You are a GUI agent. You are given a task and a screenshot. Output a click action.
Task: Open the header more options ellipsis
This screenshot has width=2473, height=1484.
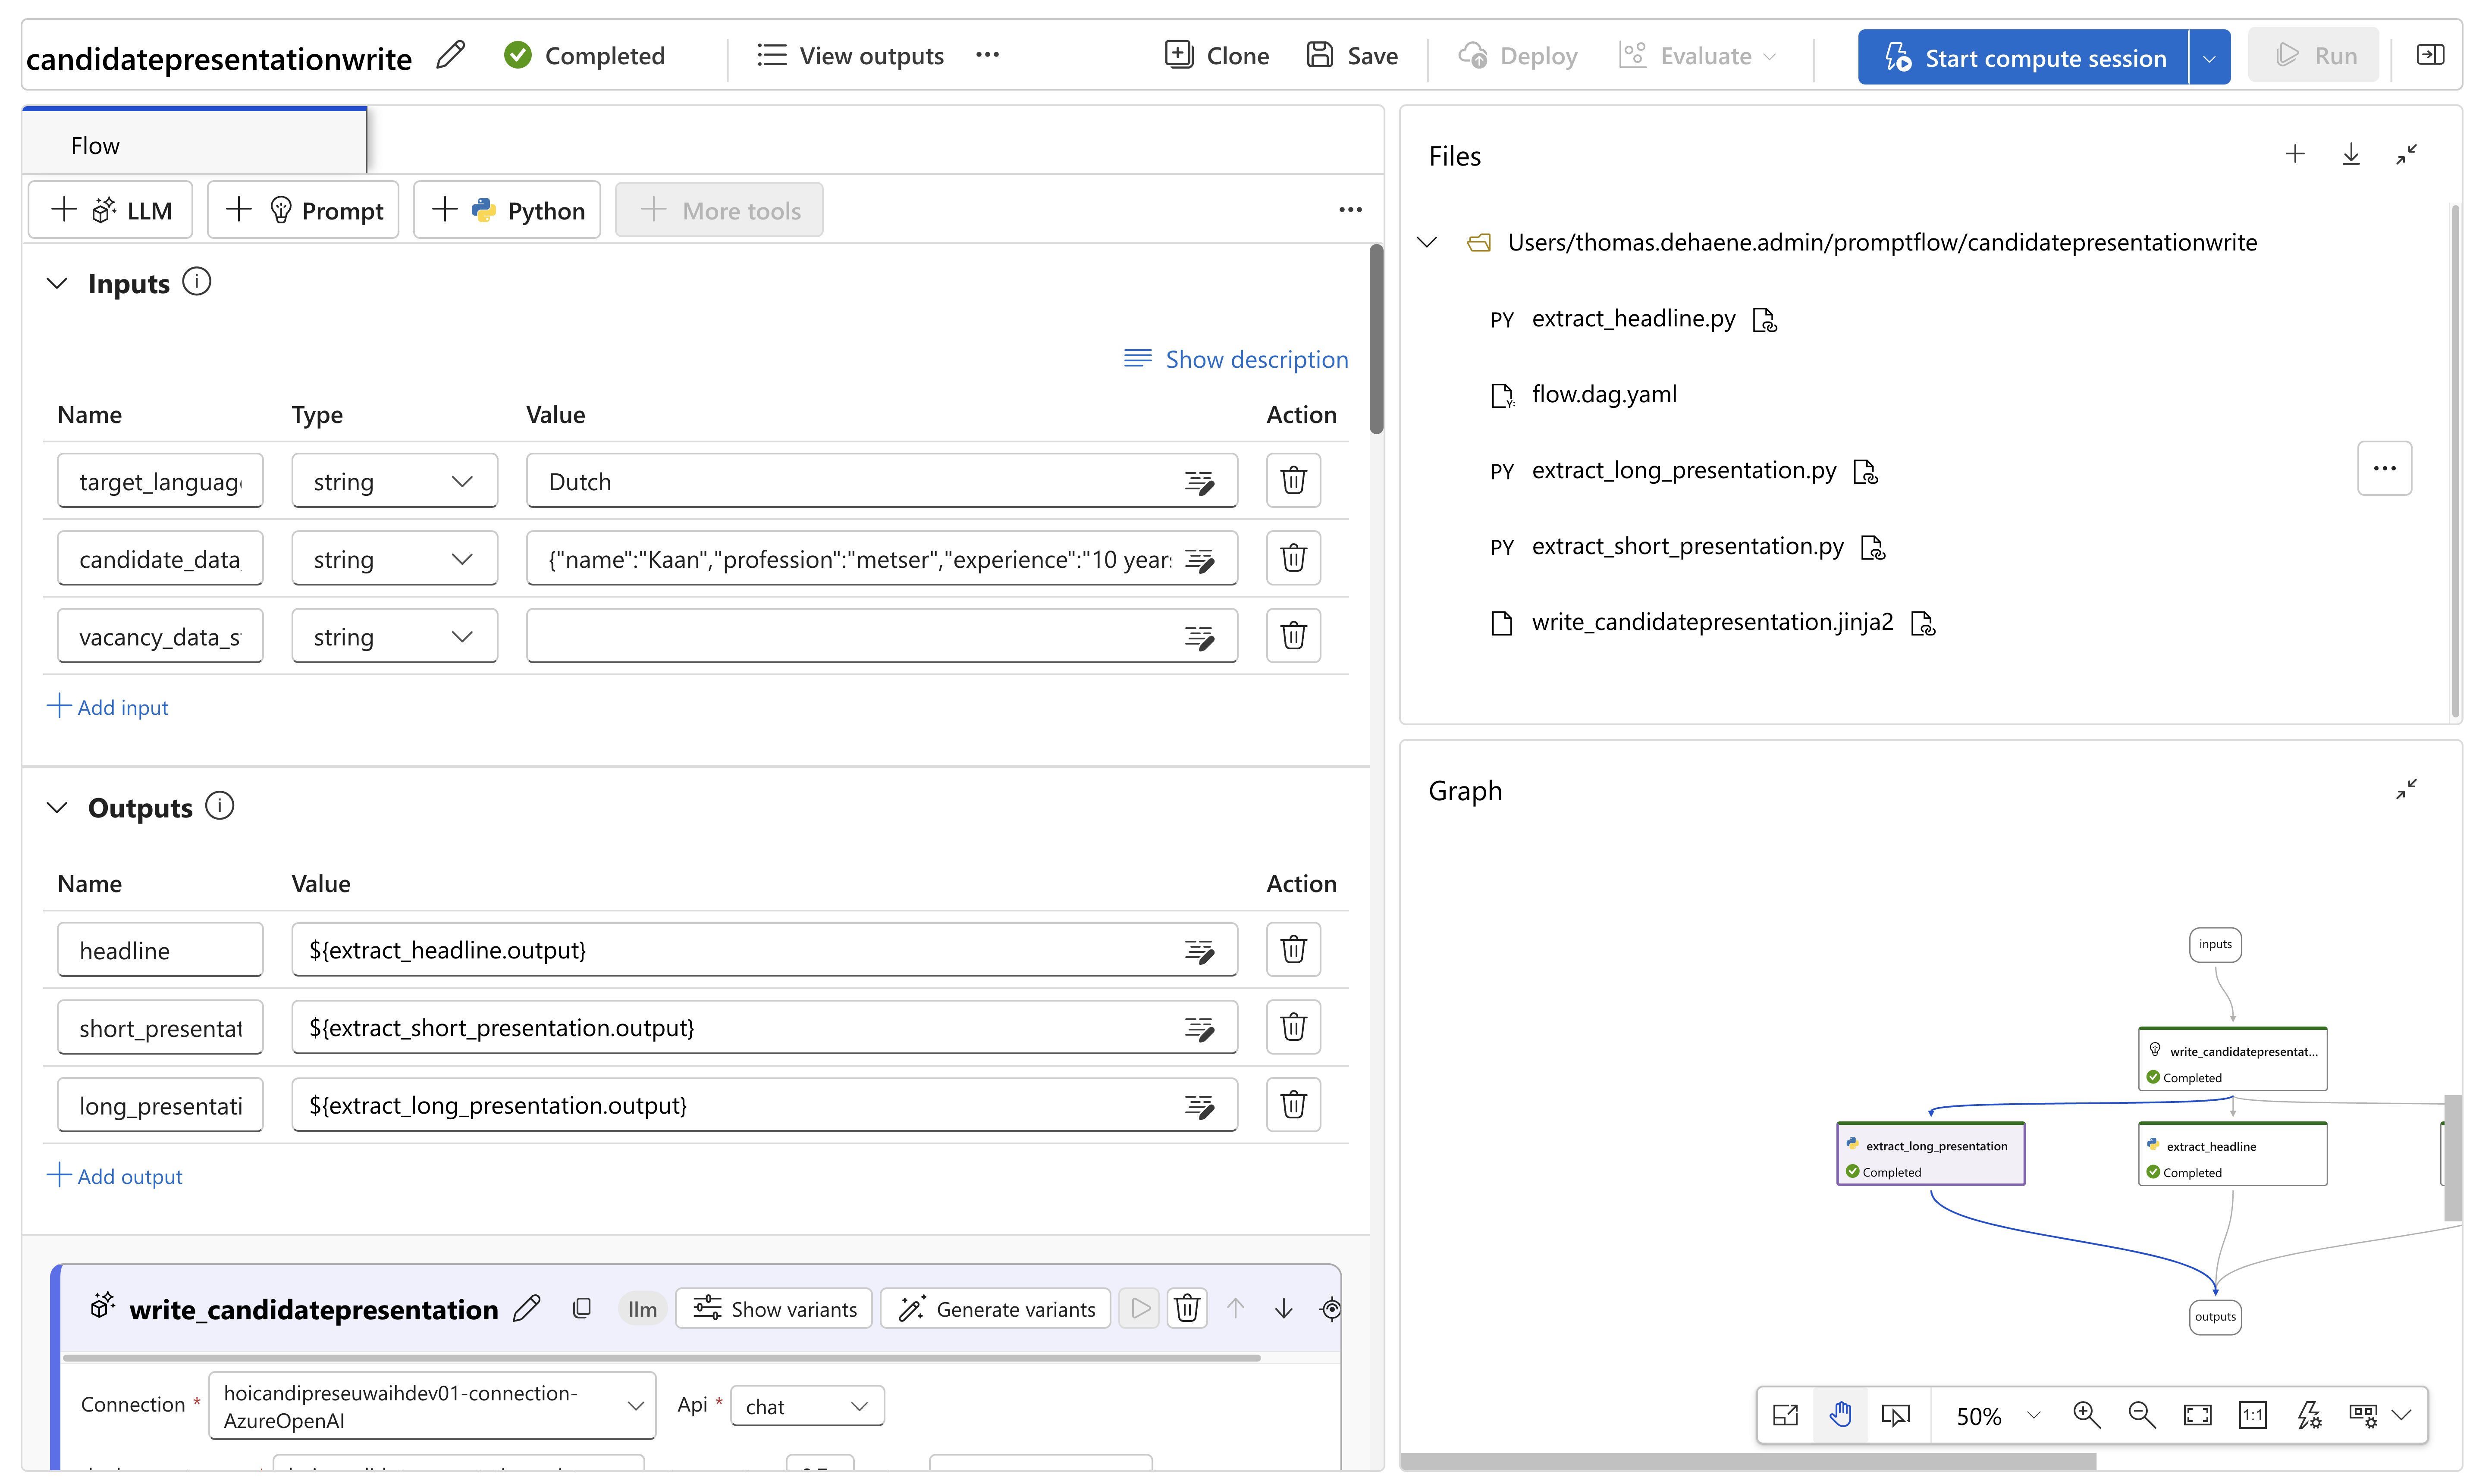pyautogui.click(x=987, y=55)
